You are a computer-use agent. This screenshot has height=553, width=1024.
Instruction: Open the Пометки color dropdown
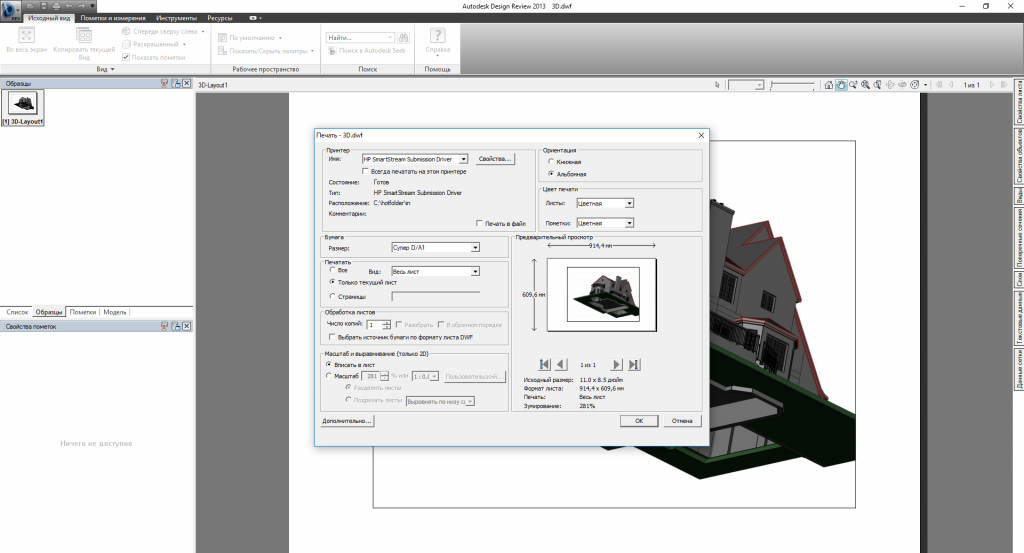(630, 223)
